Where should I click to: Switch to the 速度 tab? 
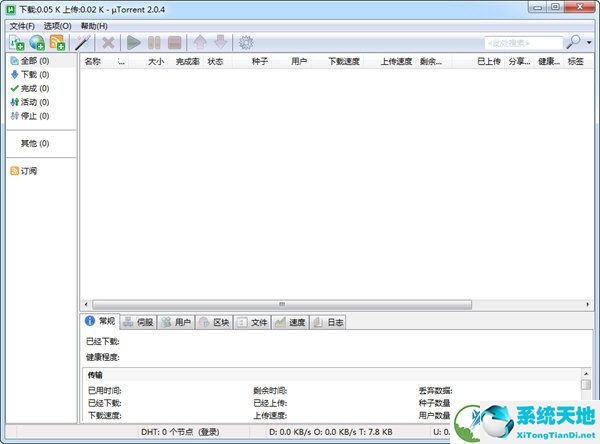(290, 323)
